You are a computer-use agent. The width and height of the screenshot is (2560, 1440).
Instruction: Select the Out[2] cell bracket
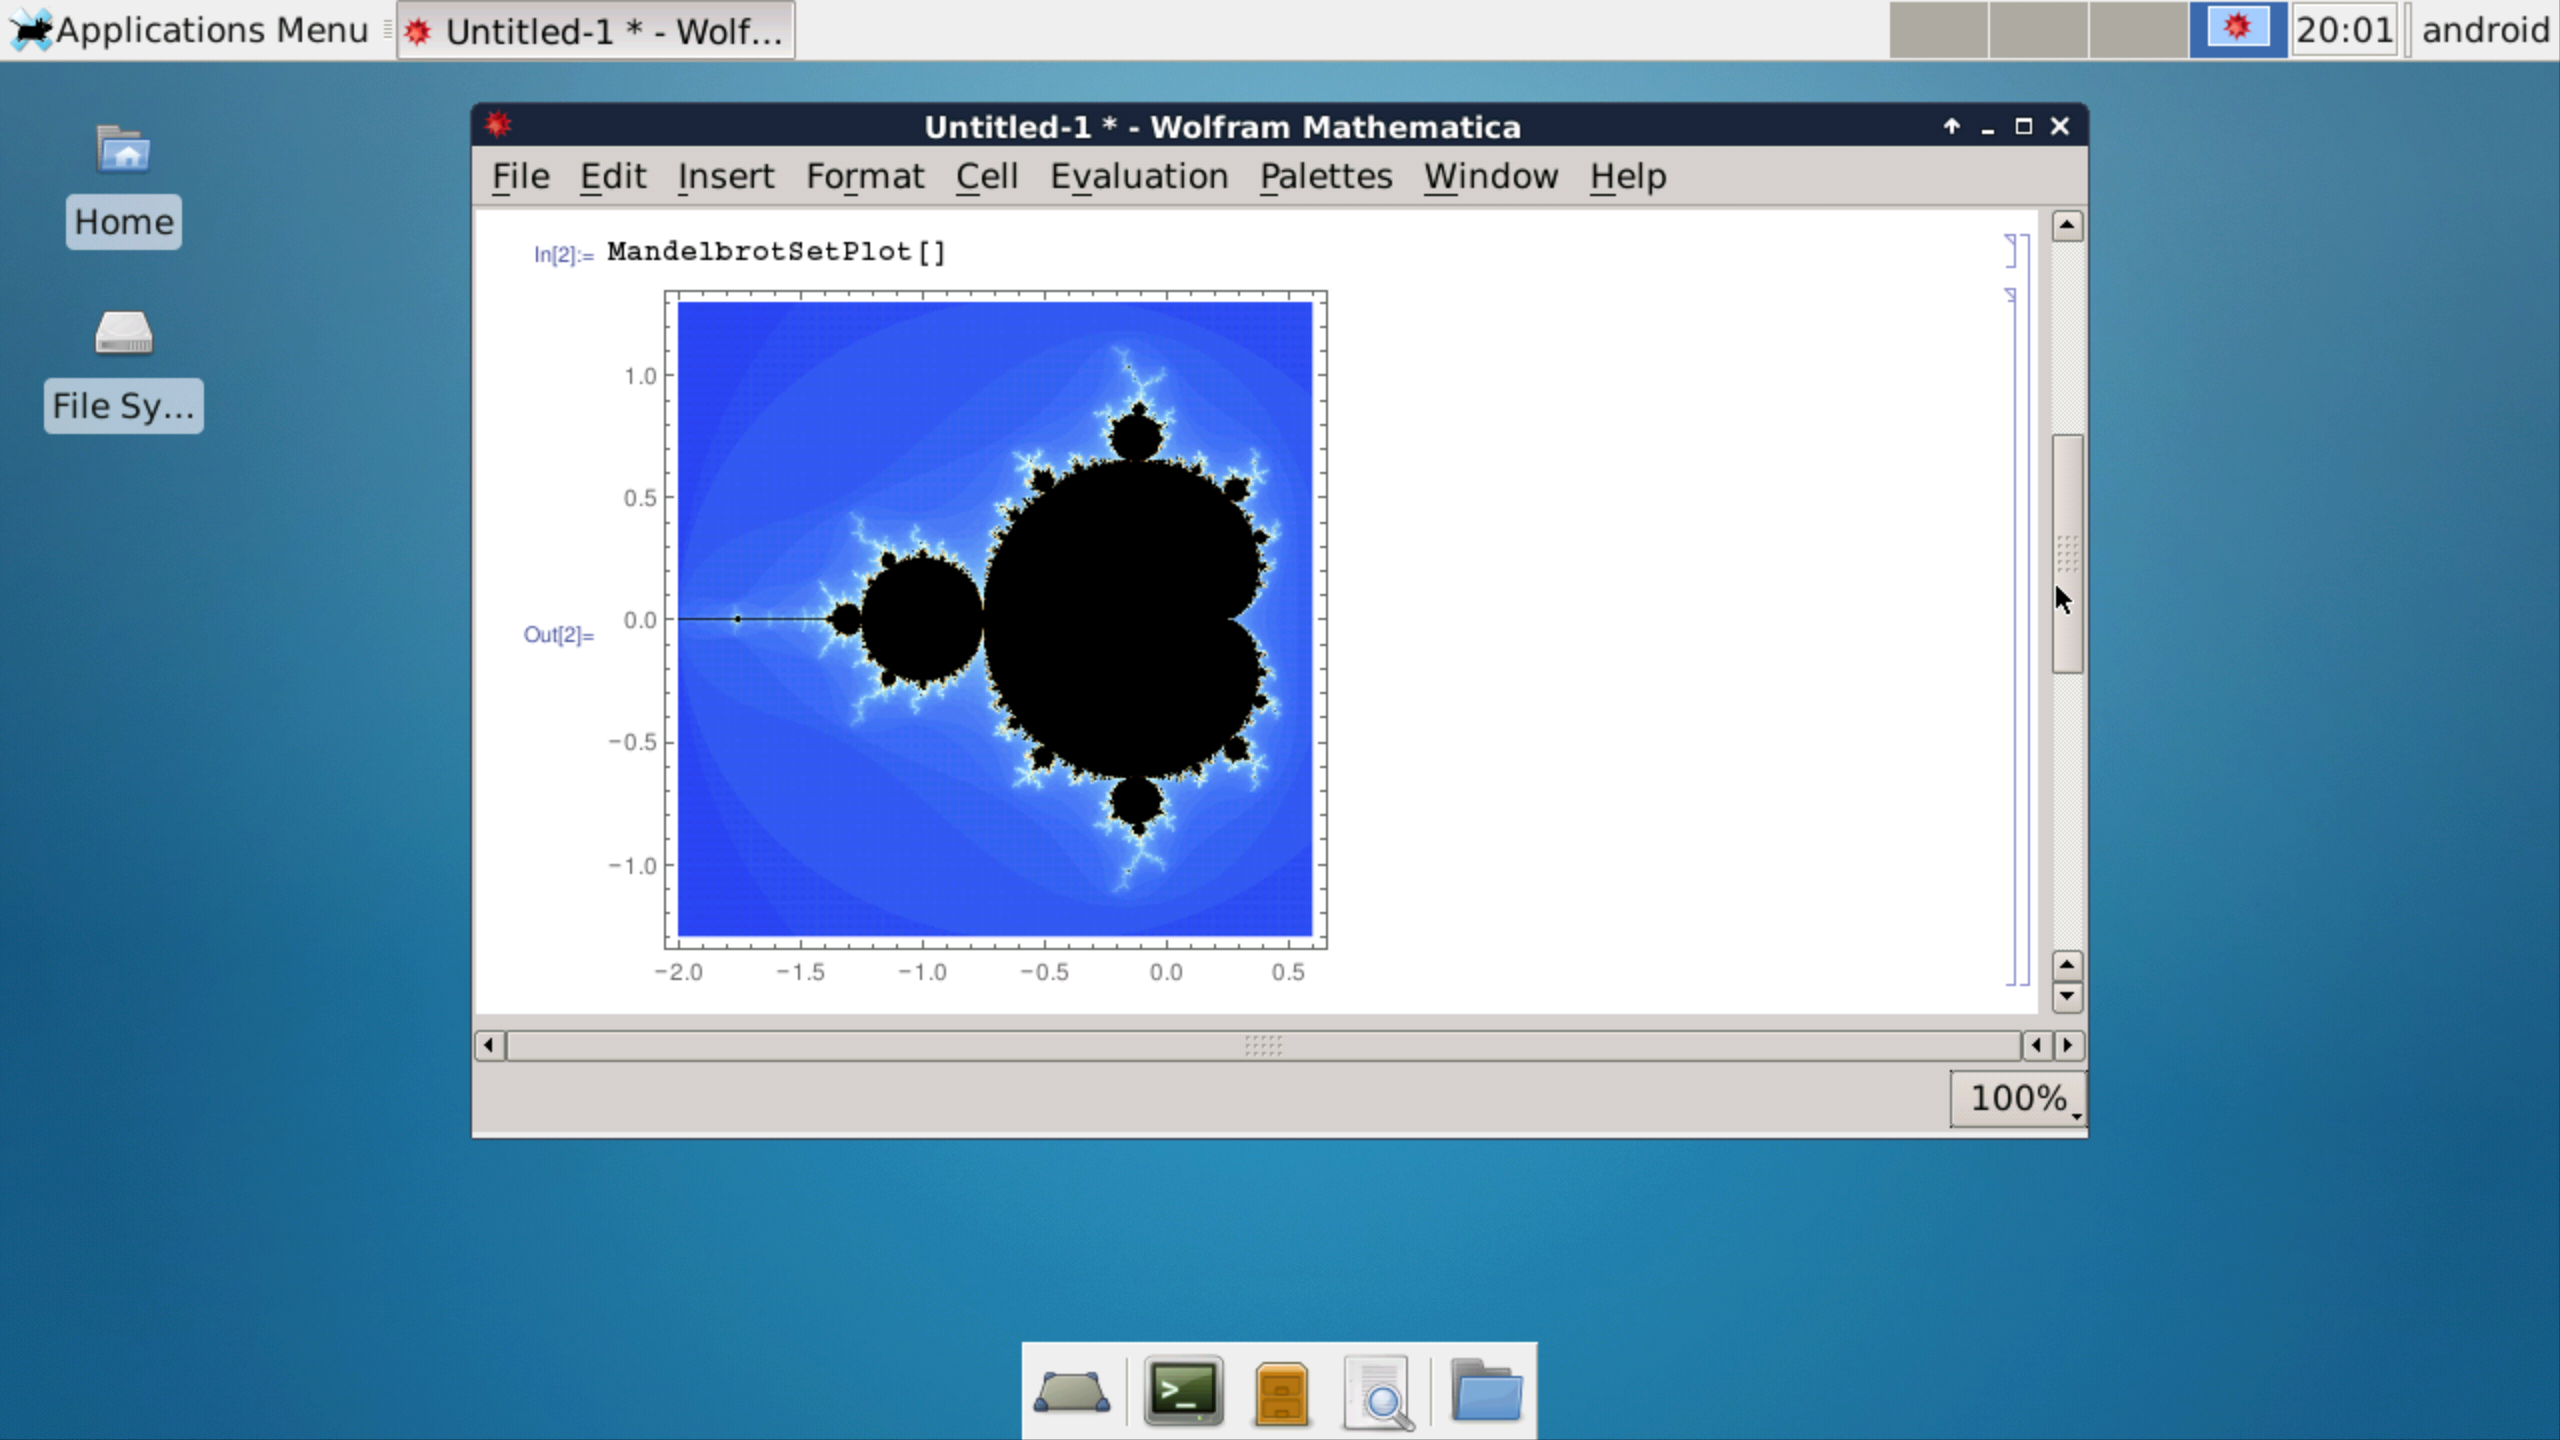coord(2015,630)
